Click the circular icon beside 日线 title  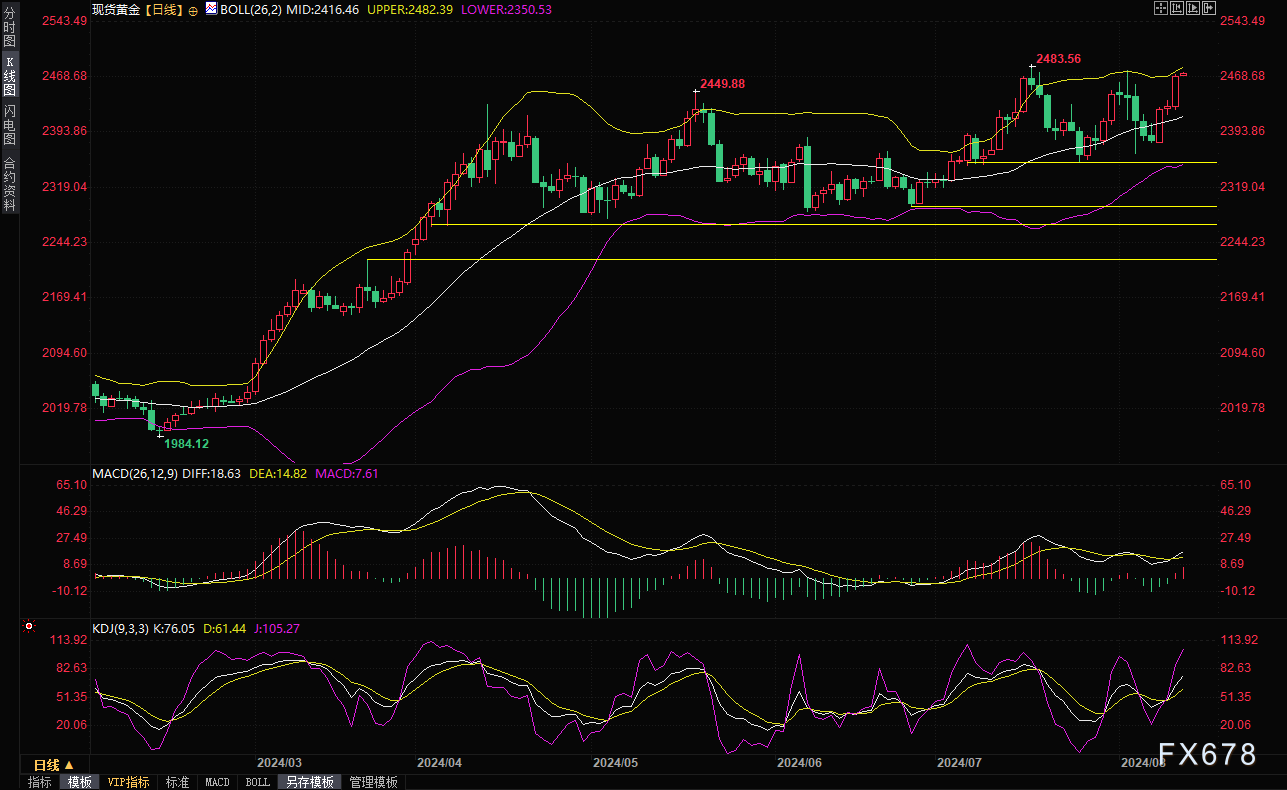(193, 9)
